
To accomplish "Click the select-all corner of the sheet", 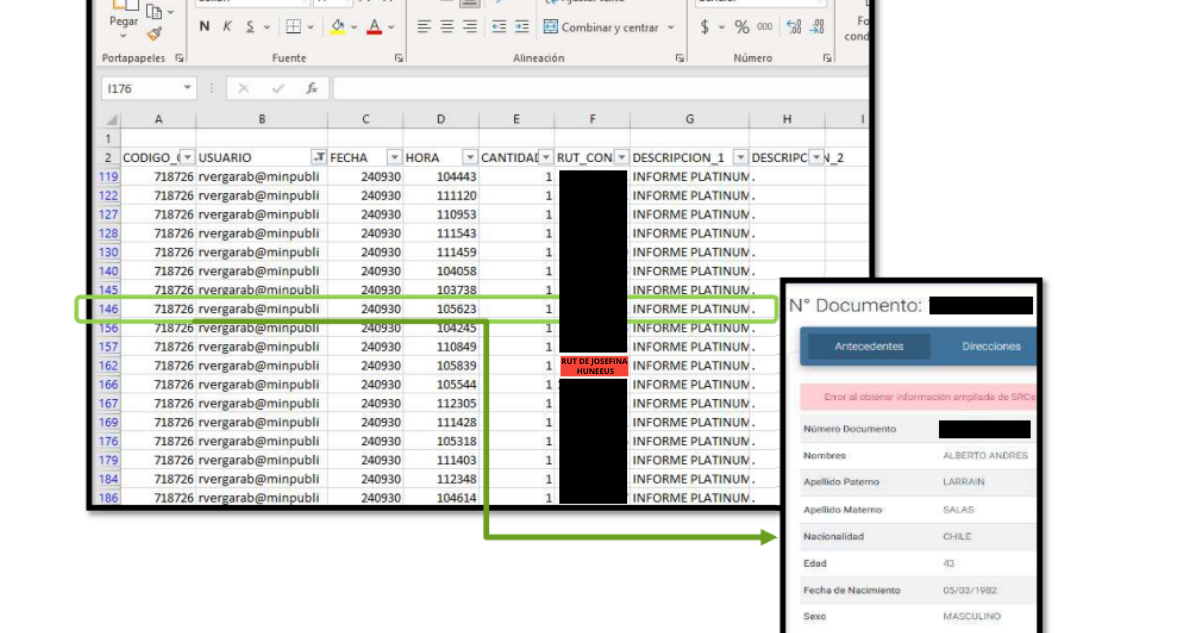I will click(111, 120).
